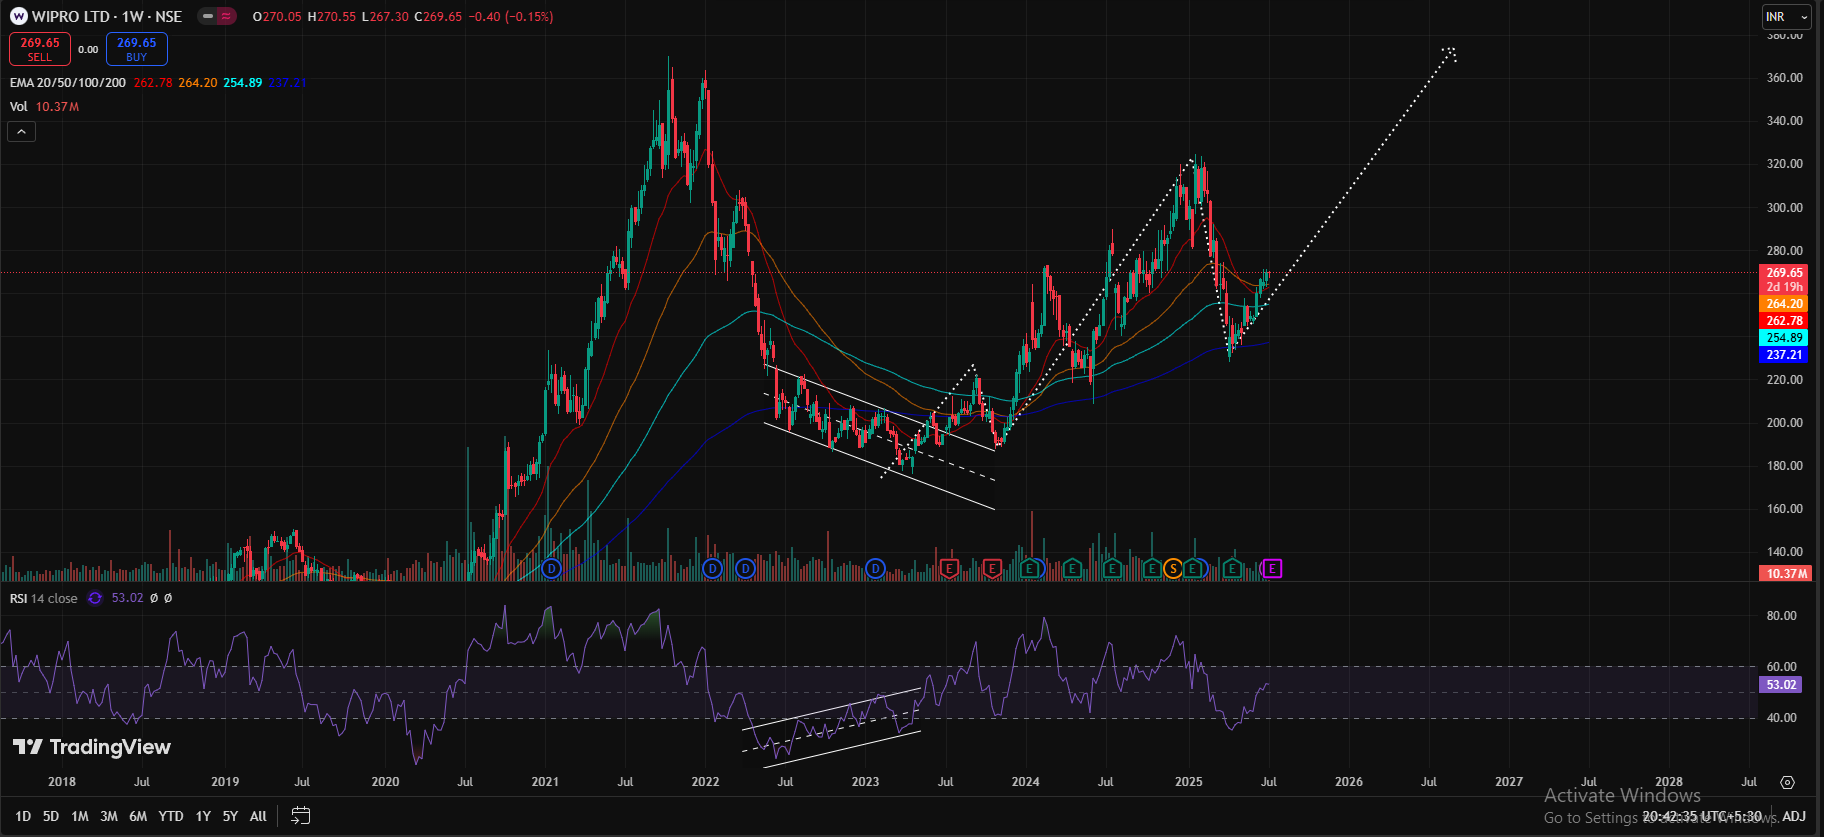Screen dimensions: 1824x837
Task: Click the grey minus toggle next to NSE
Action: coord(208,16)
